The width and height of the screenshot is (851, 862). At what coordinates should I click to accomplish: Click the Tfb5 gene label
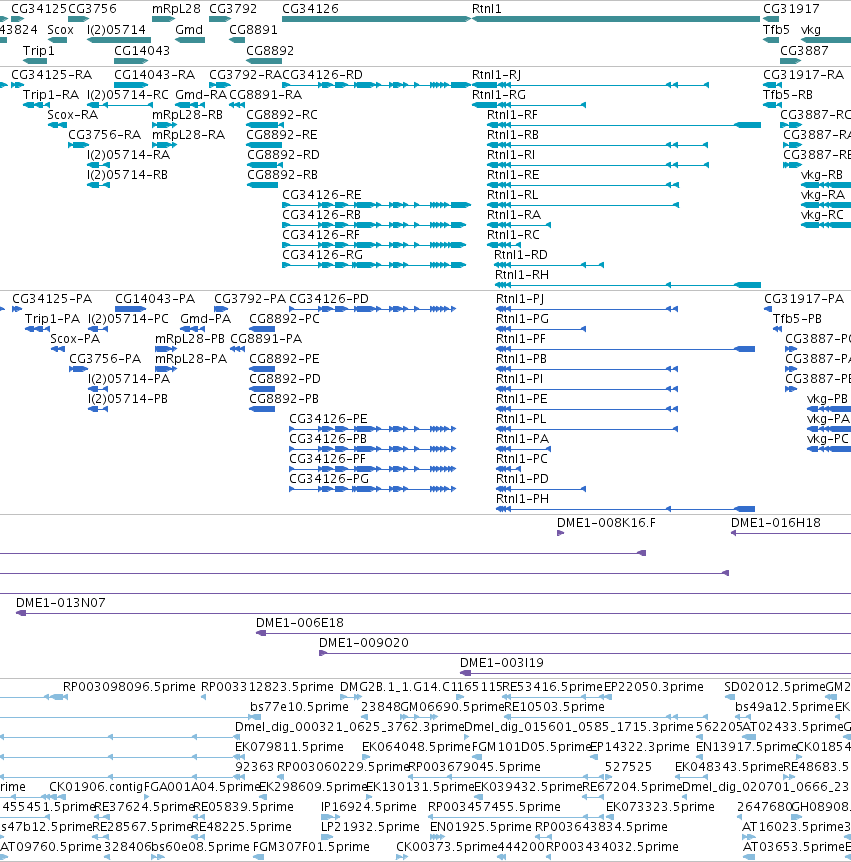coord(776,30)
